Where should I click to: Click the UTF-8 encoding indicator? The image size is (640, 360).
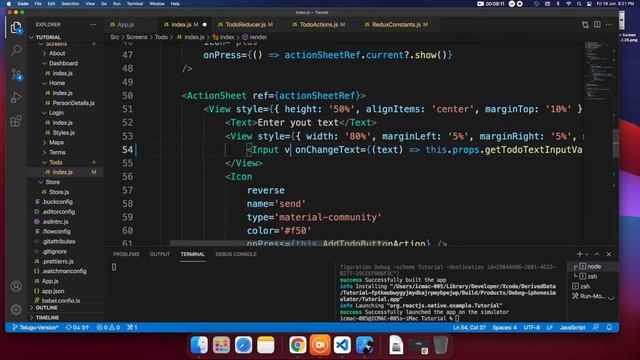[x=532, y=327]
